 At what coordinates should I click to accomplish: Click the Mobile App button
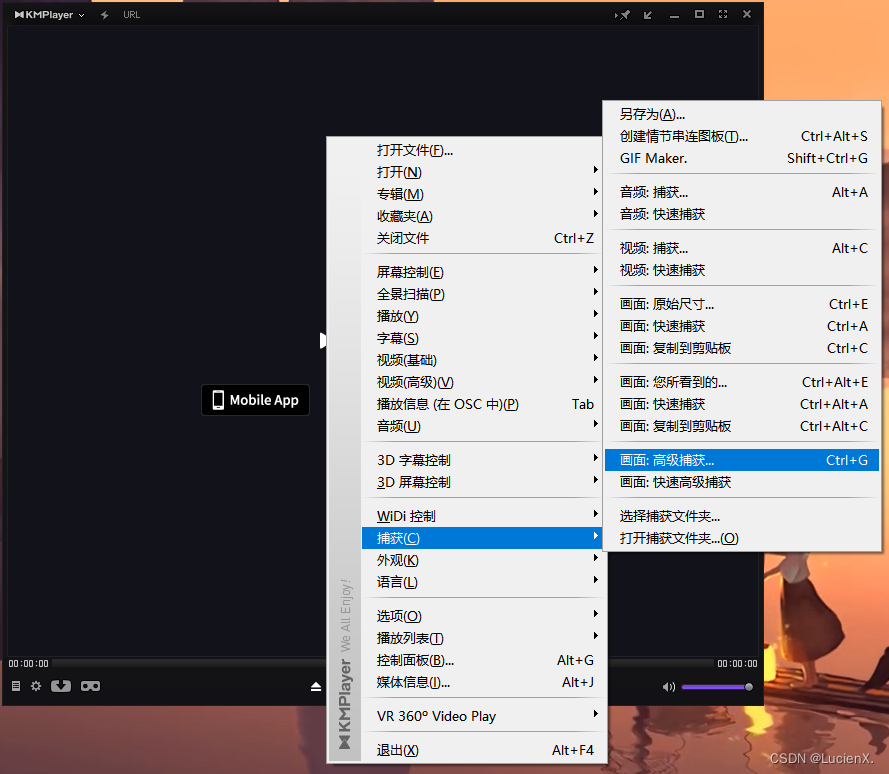tap(255, 400)
